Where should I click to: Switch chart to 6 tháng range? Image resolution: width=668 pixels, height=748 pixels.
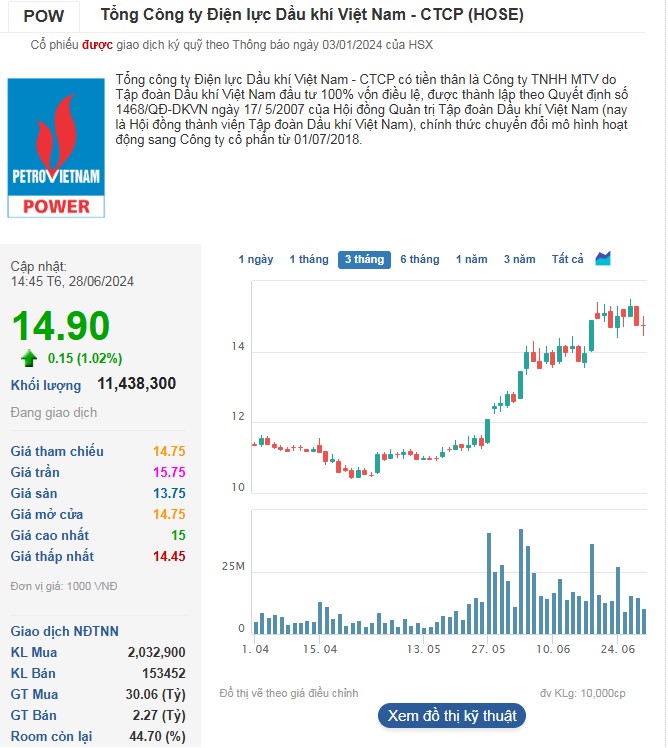420,259
